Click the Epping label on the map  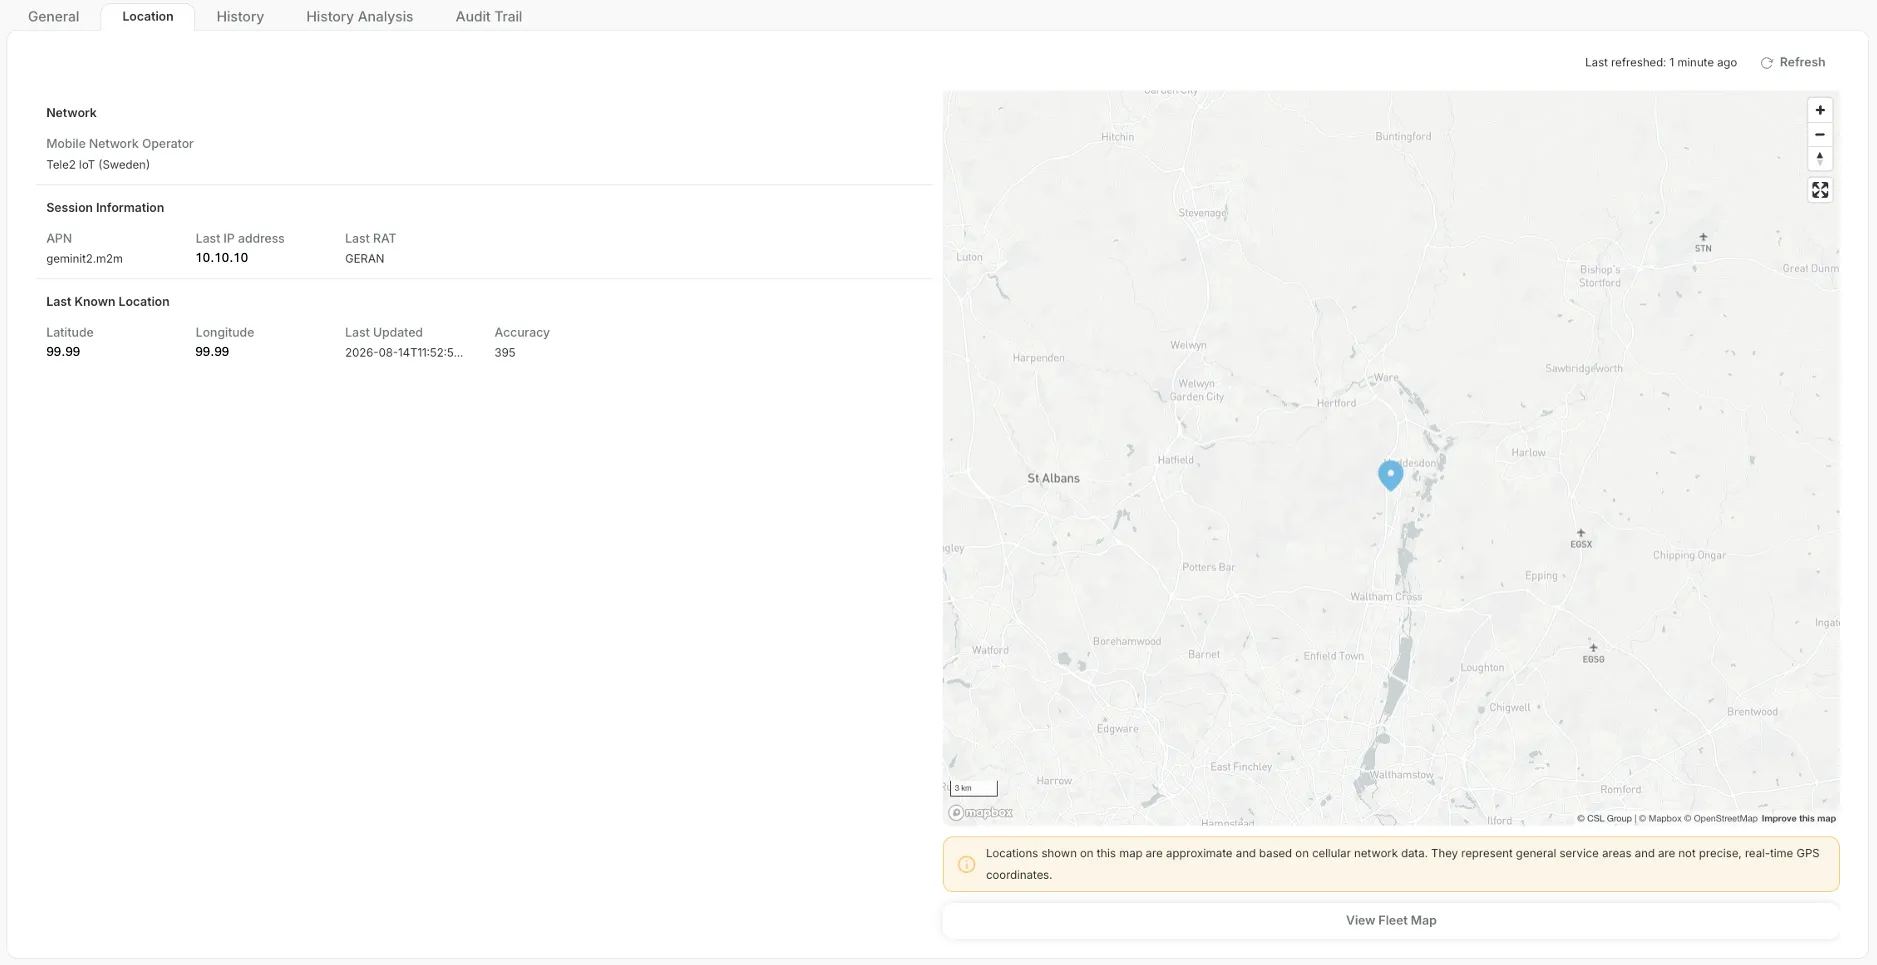point(1541,576)
